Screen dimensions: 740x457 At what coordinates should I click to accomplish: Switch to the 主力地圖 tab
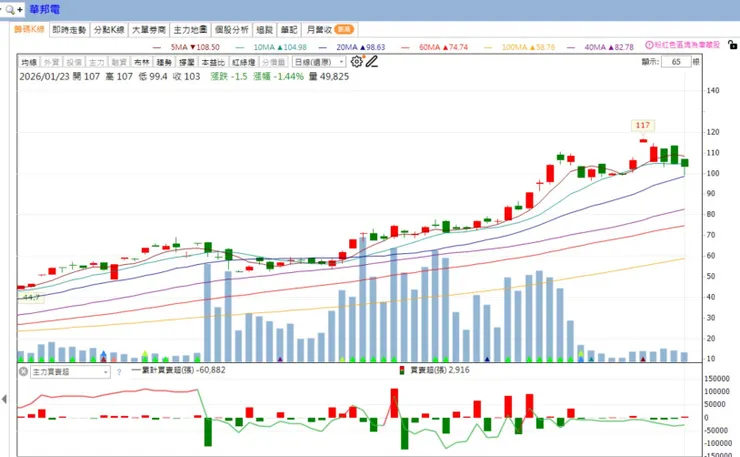[x=190, y=30]
